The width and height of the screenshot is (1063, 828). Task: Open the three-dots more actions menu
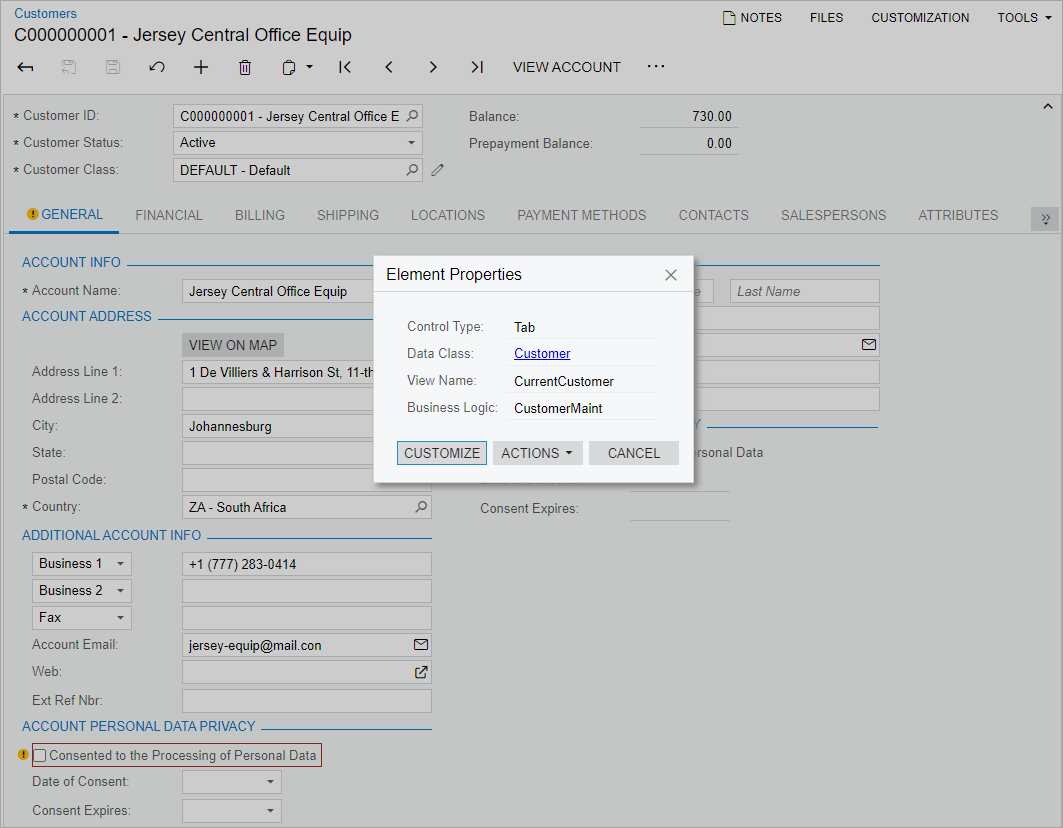656,67
